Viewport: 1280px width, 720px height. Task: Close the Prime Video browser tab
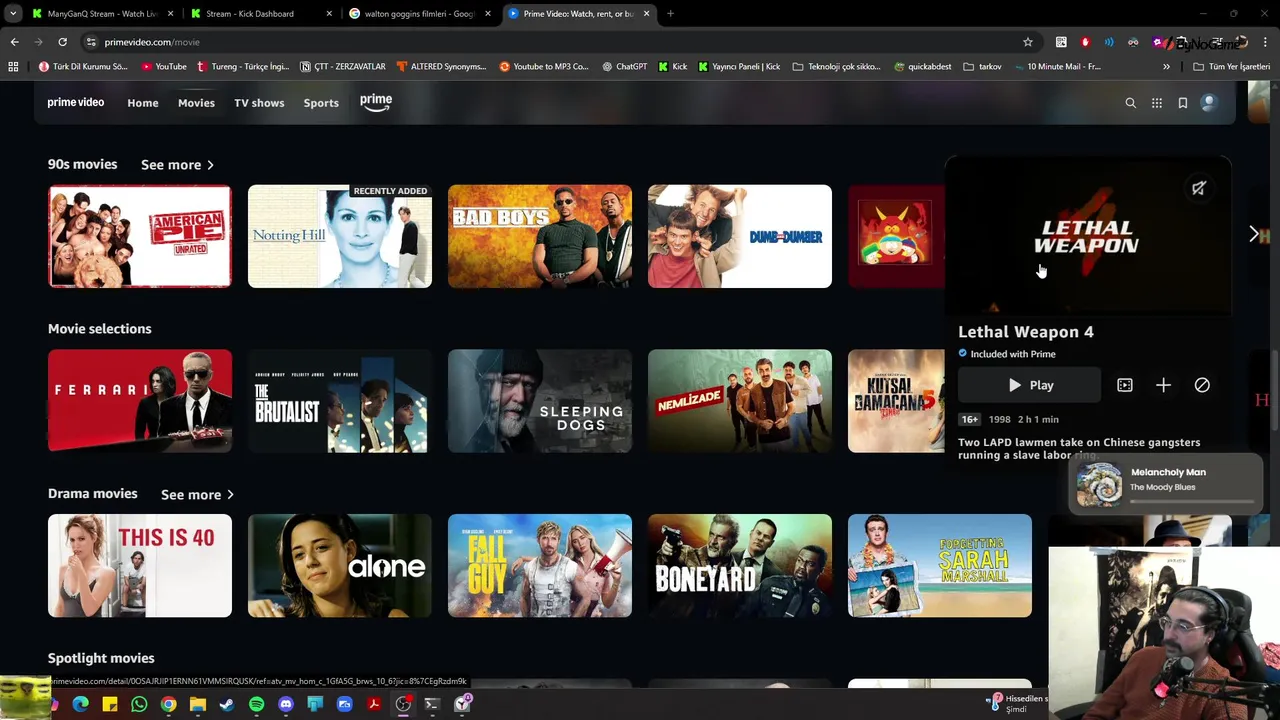pyautogui.click(x=646, y=14)
